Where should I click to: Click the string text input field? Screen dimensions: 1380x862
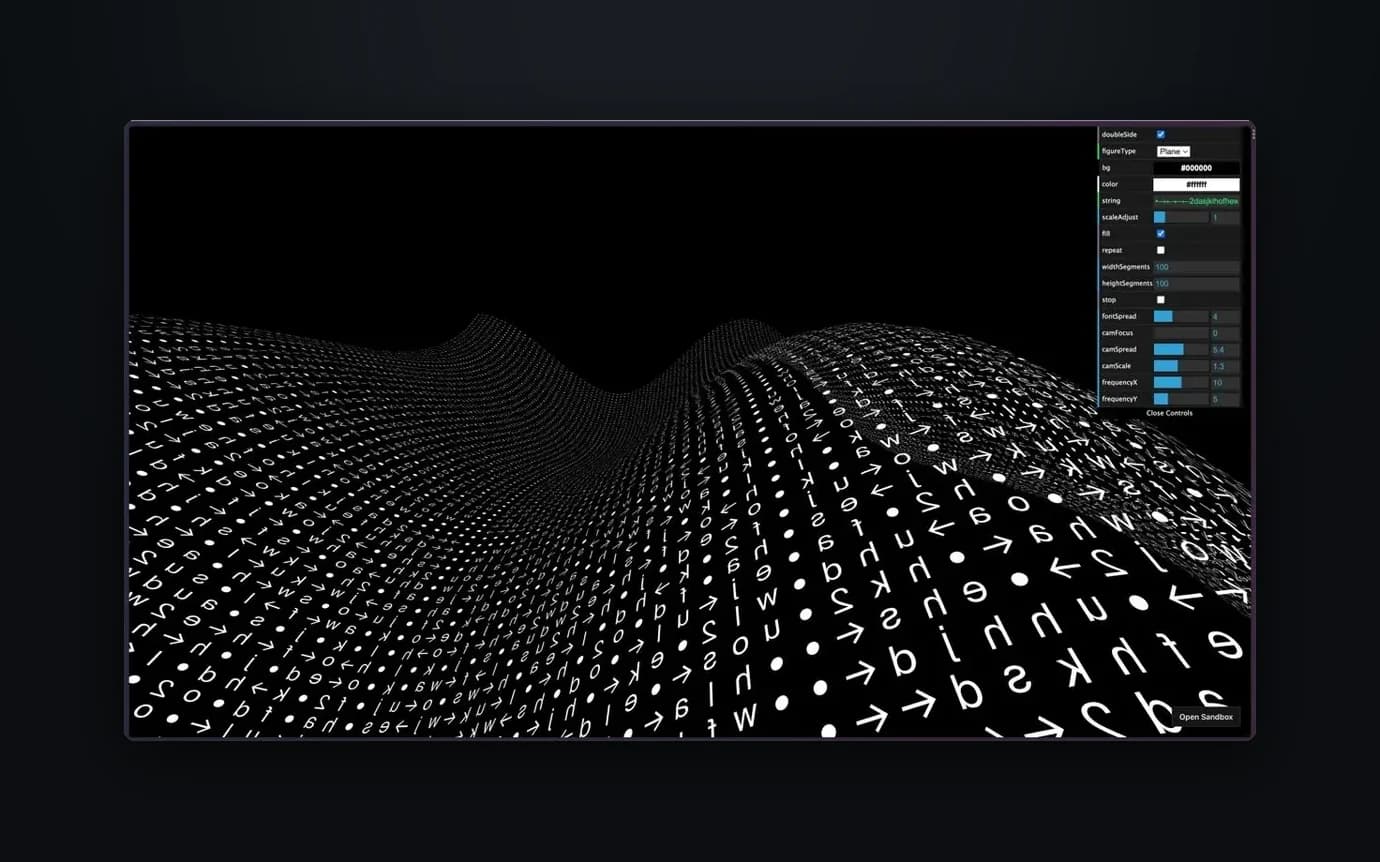click(1196, 201)
